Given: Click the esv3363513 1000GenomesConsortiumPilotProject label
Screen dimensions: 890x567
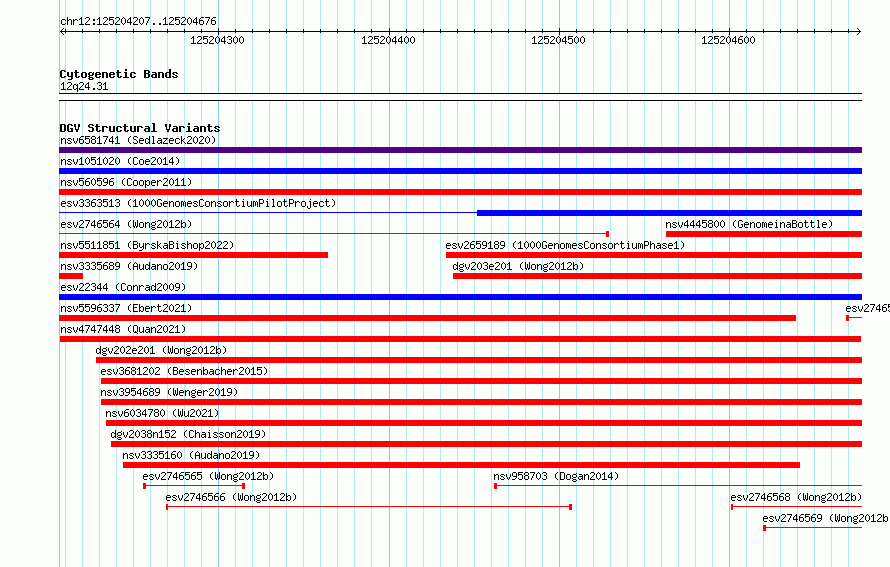Looking at the screenshot, I should (x=198, y=203).
